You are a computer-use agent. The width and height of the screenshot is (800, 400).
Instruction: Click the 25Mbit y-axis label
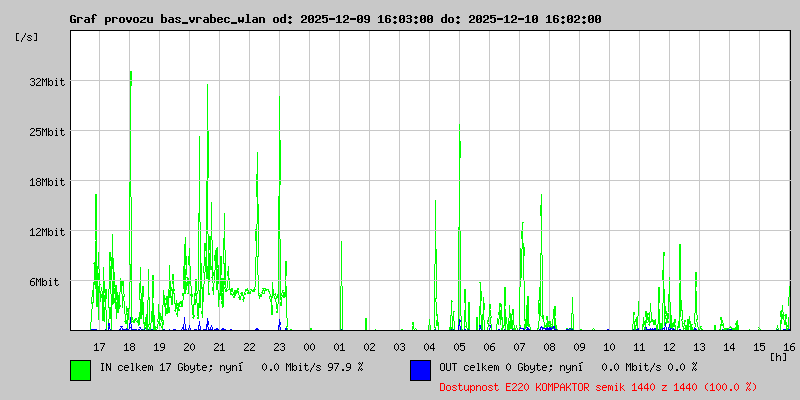[x=47, y=132]
